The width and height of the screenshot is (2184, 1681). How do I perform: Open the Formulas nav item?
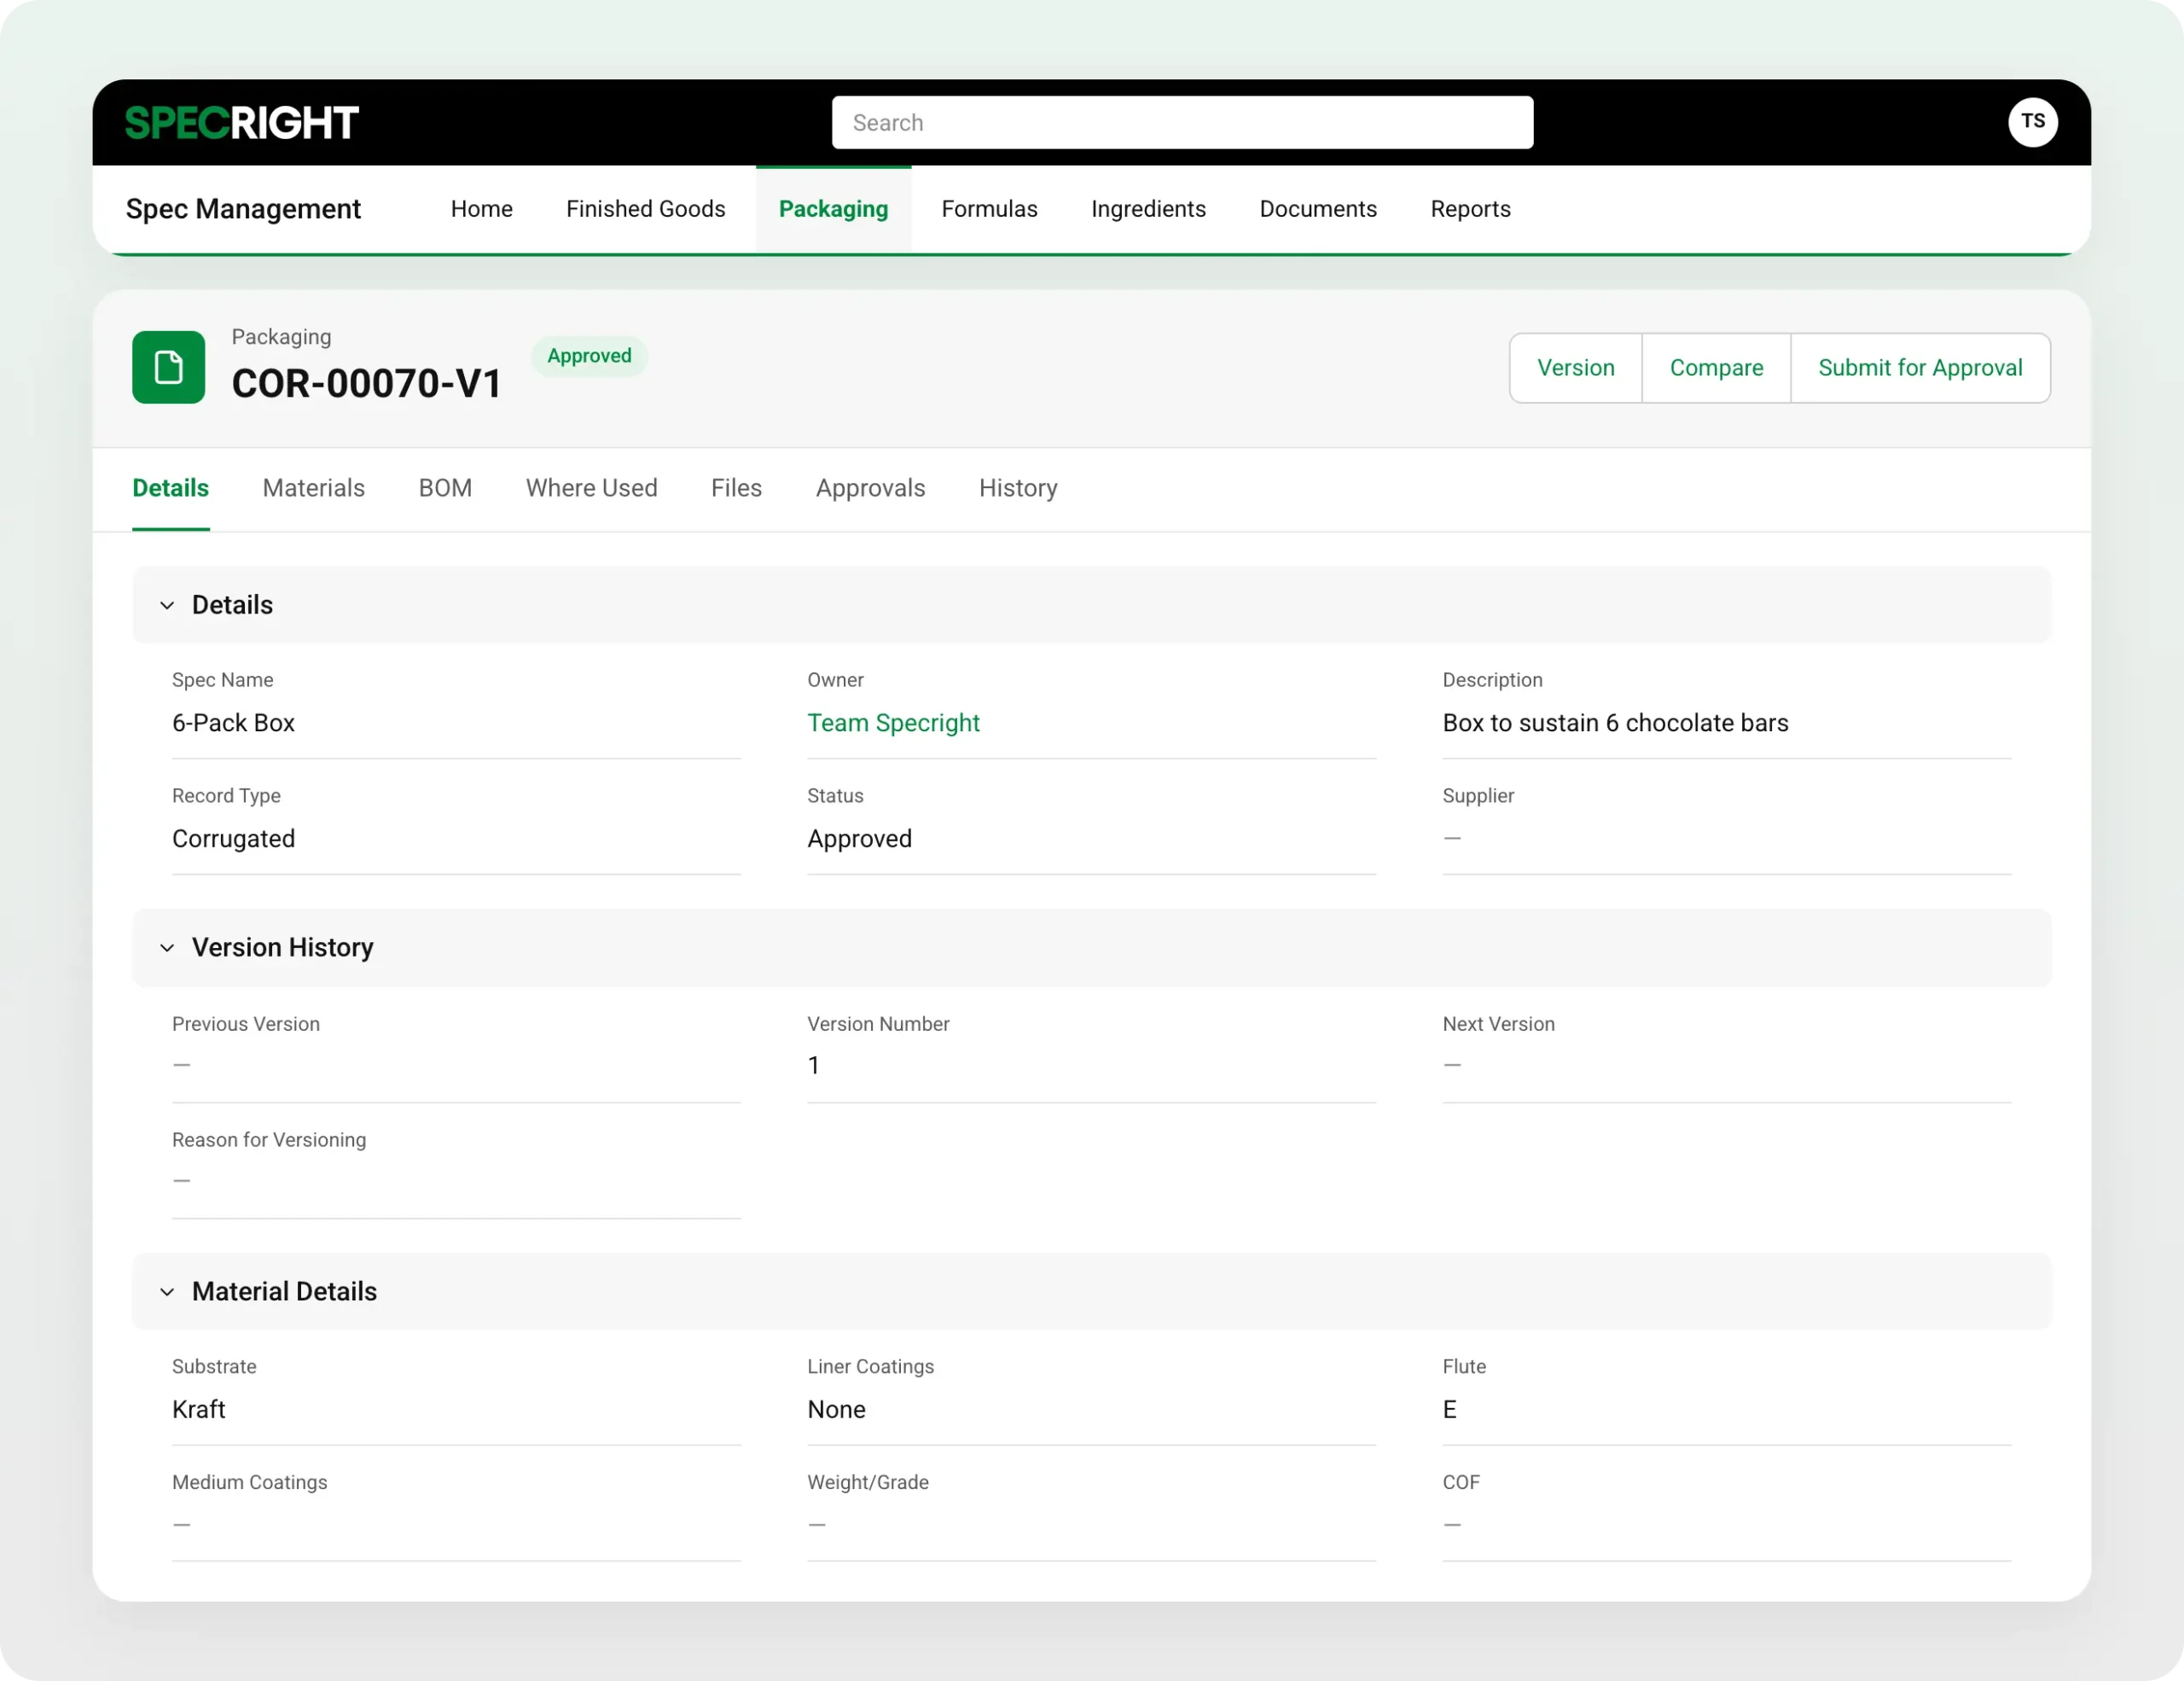pos(989,209)
